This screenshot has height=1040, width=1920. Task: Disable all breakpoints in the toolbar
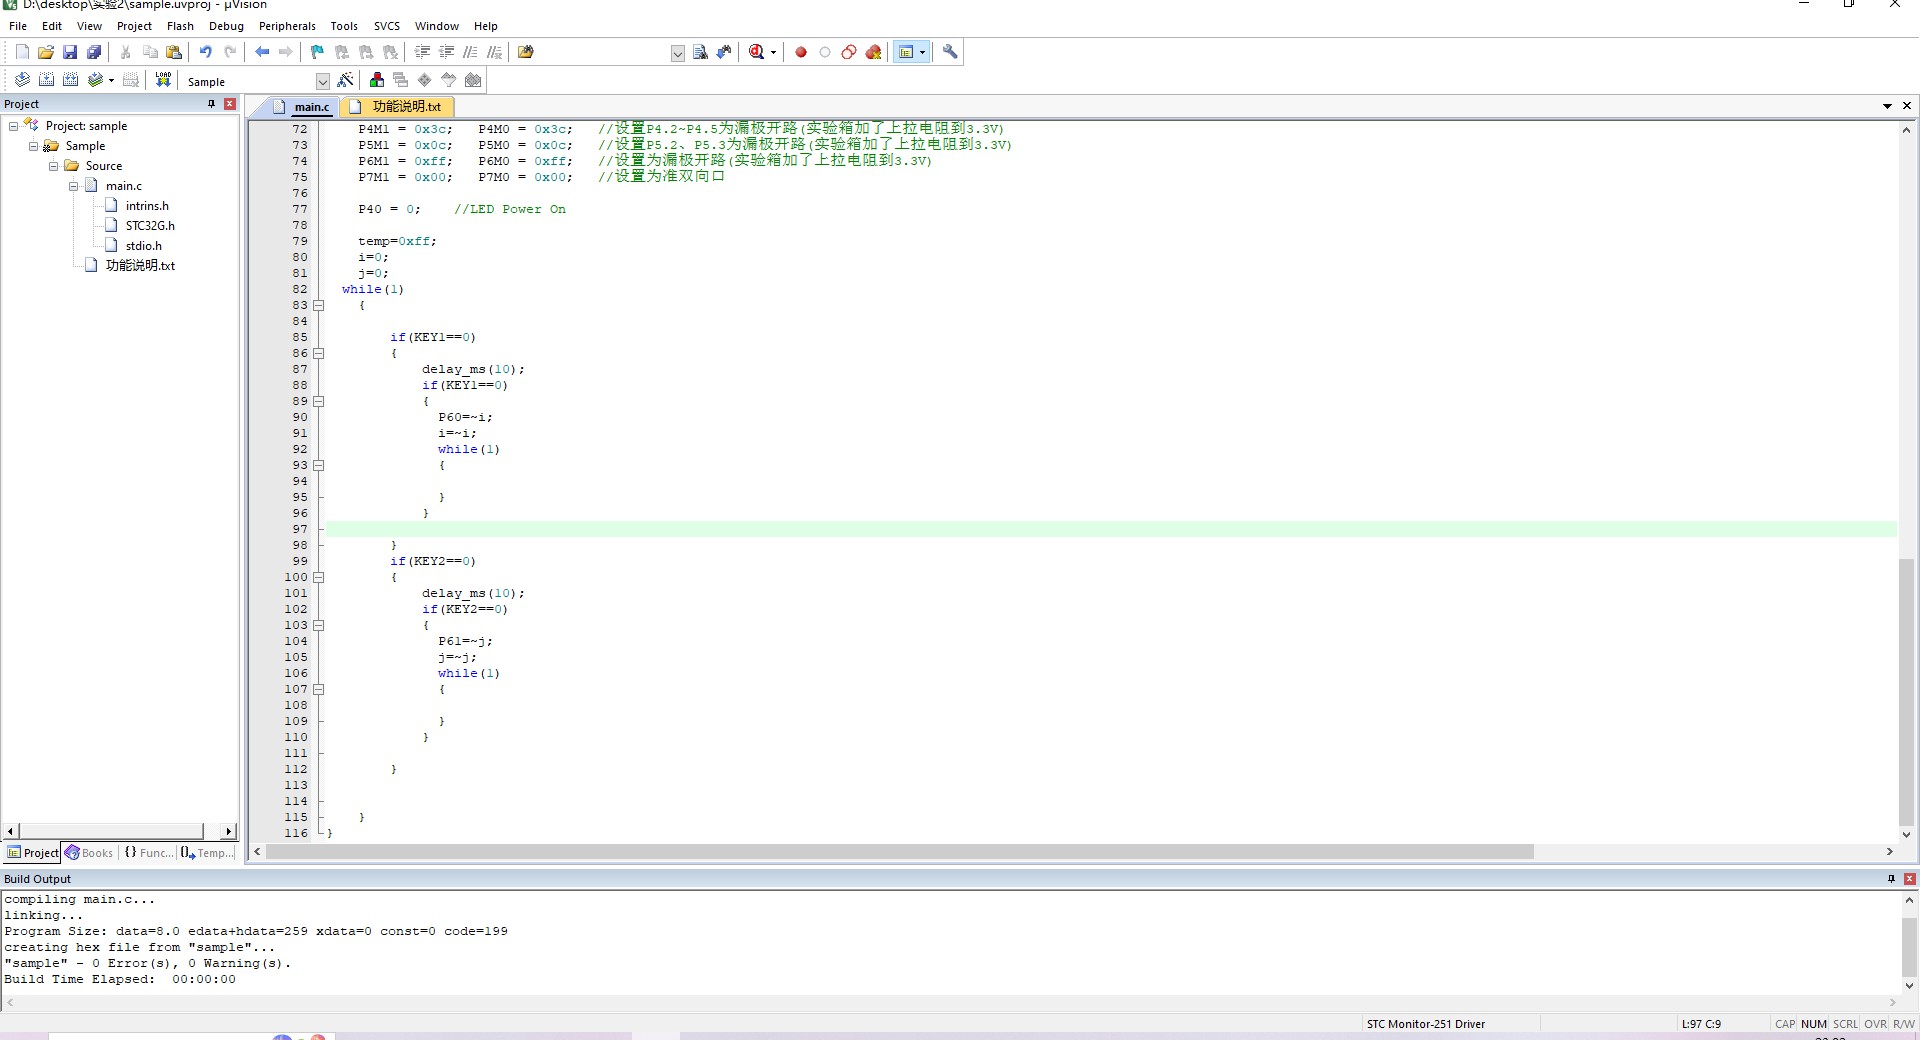[x=849, y=52]
